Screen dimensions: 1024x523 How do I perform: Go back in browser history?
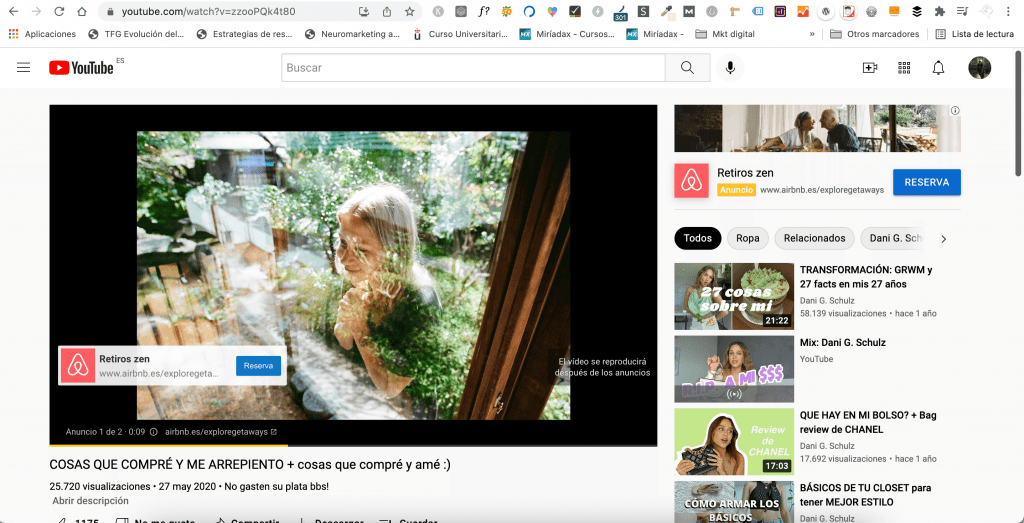click(x=13, y=11)
